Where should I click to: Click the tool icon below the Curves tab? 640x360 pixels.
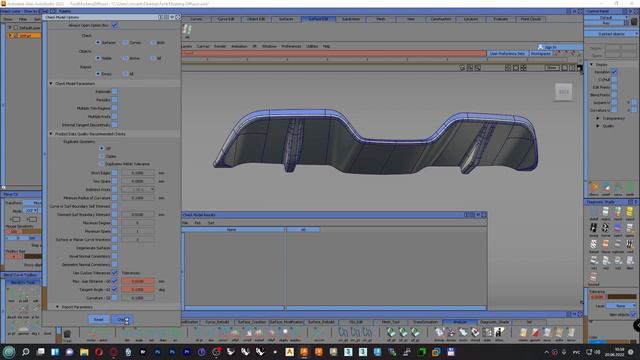click(187, 30)
